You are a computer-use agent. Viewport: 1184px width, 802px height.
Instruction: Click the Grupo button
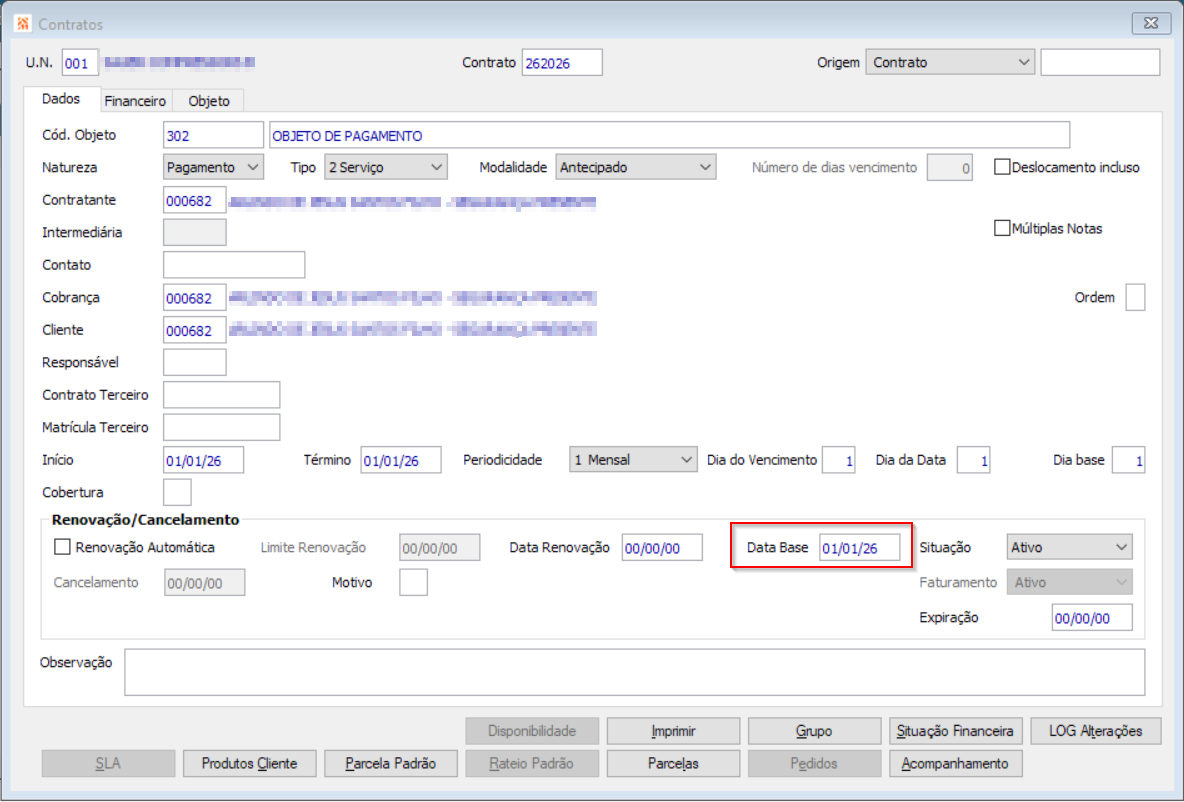[x=815, y=731]
